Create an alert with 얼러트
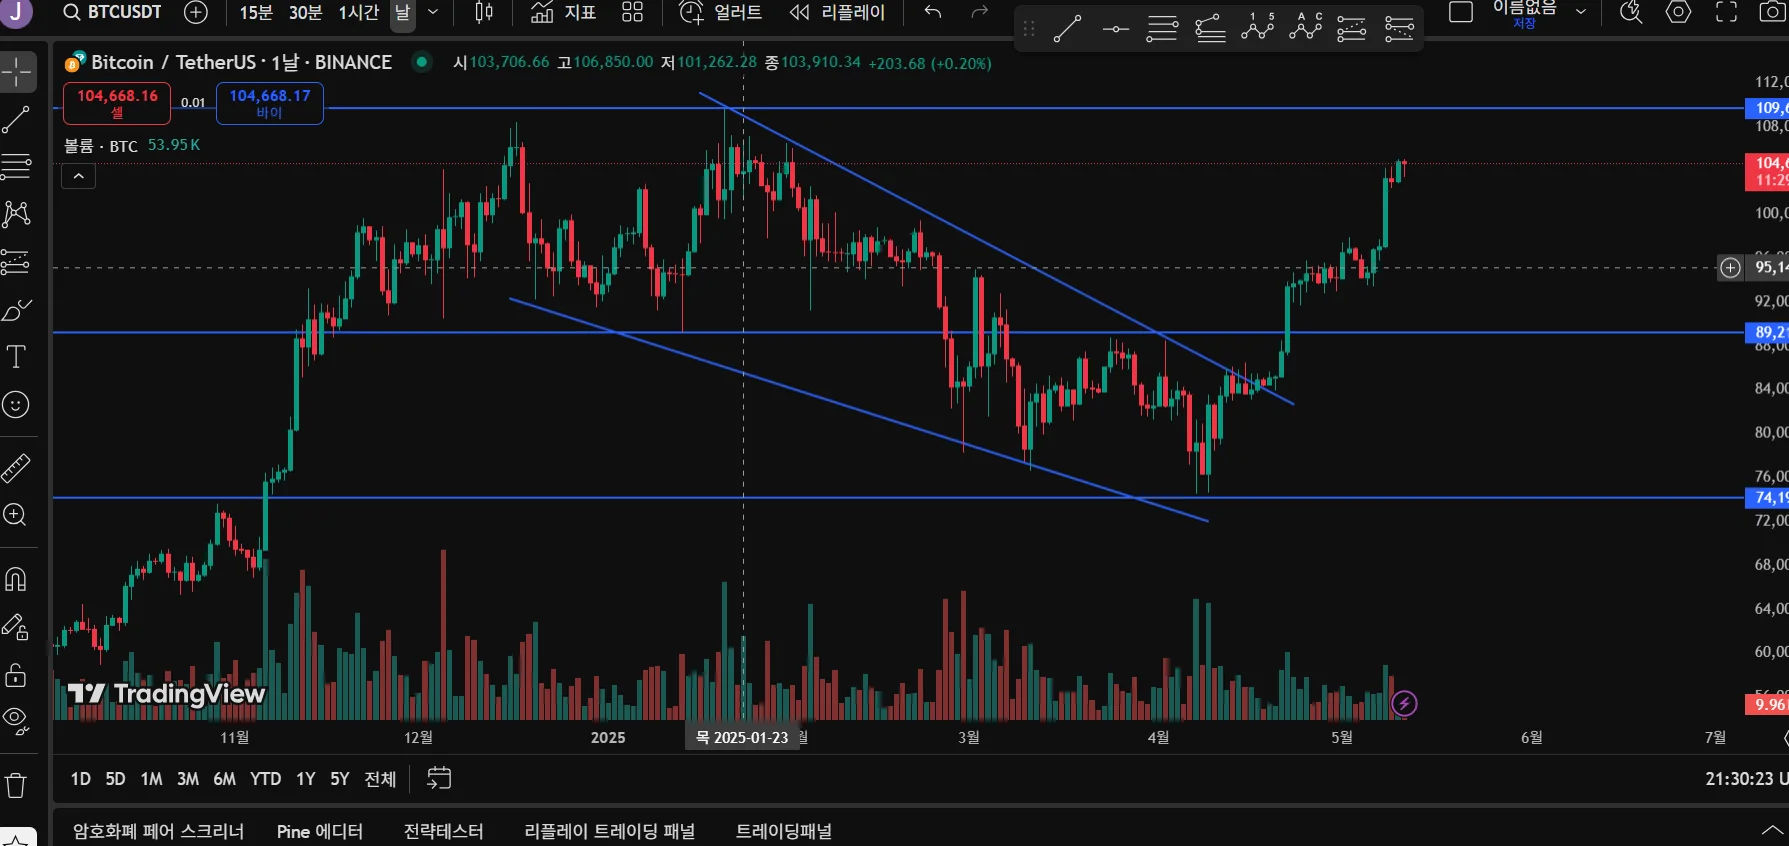This screenshot has height=846, width=1789. click(720, 12)
